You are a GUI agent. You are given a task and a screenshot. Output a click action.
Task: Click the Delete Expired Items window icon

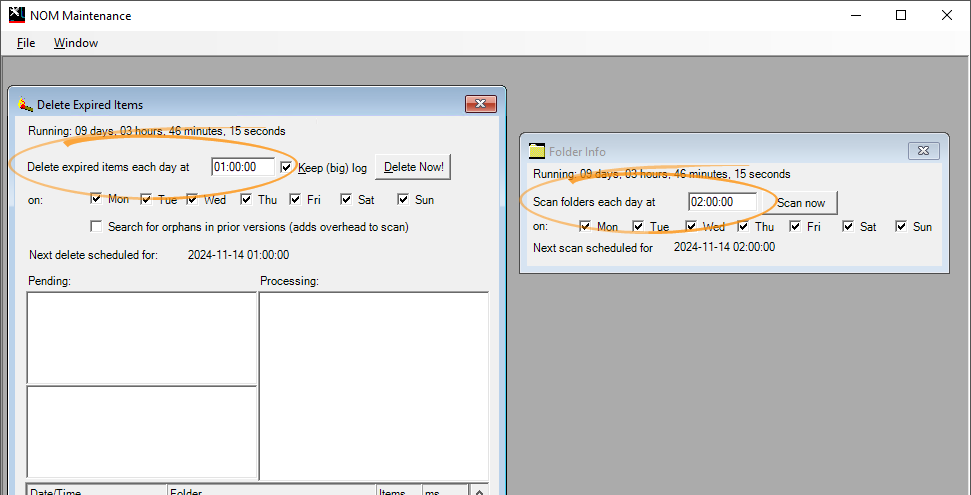coord(25,105)
